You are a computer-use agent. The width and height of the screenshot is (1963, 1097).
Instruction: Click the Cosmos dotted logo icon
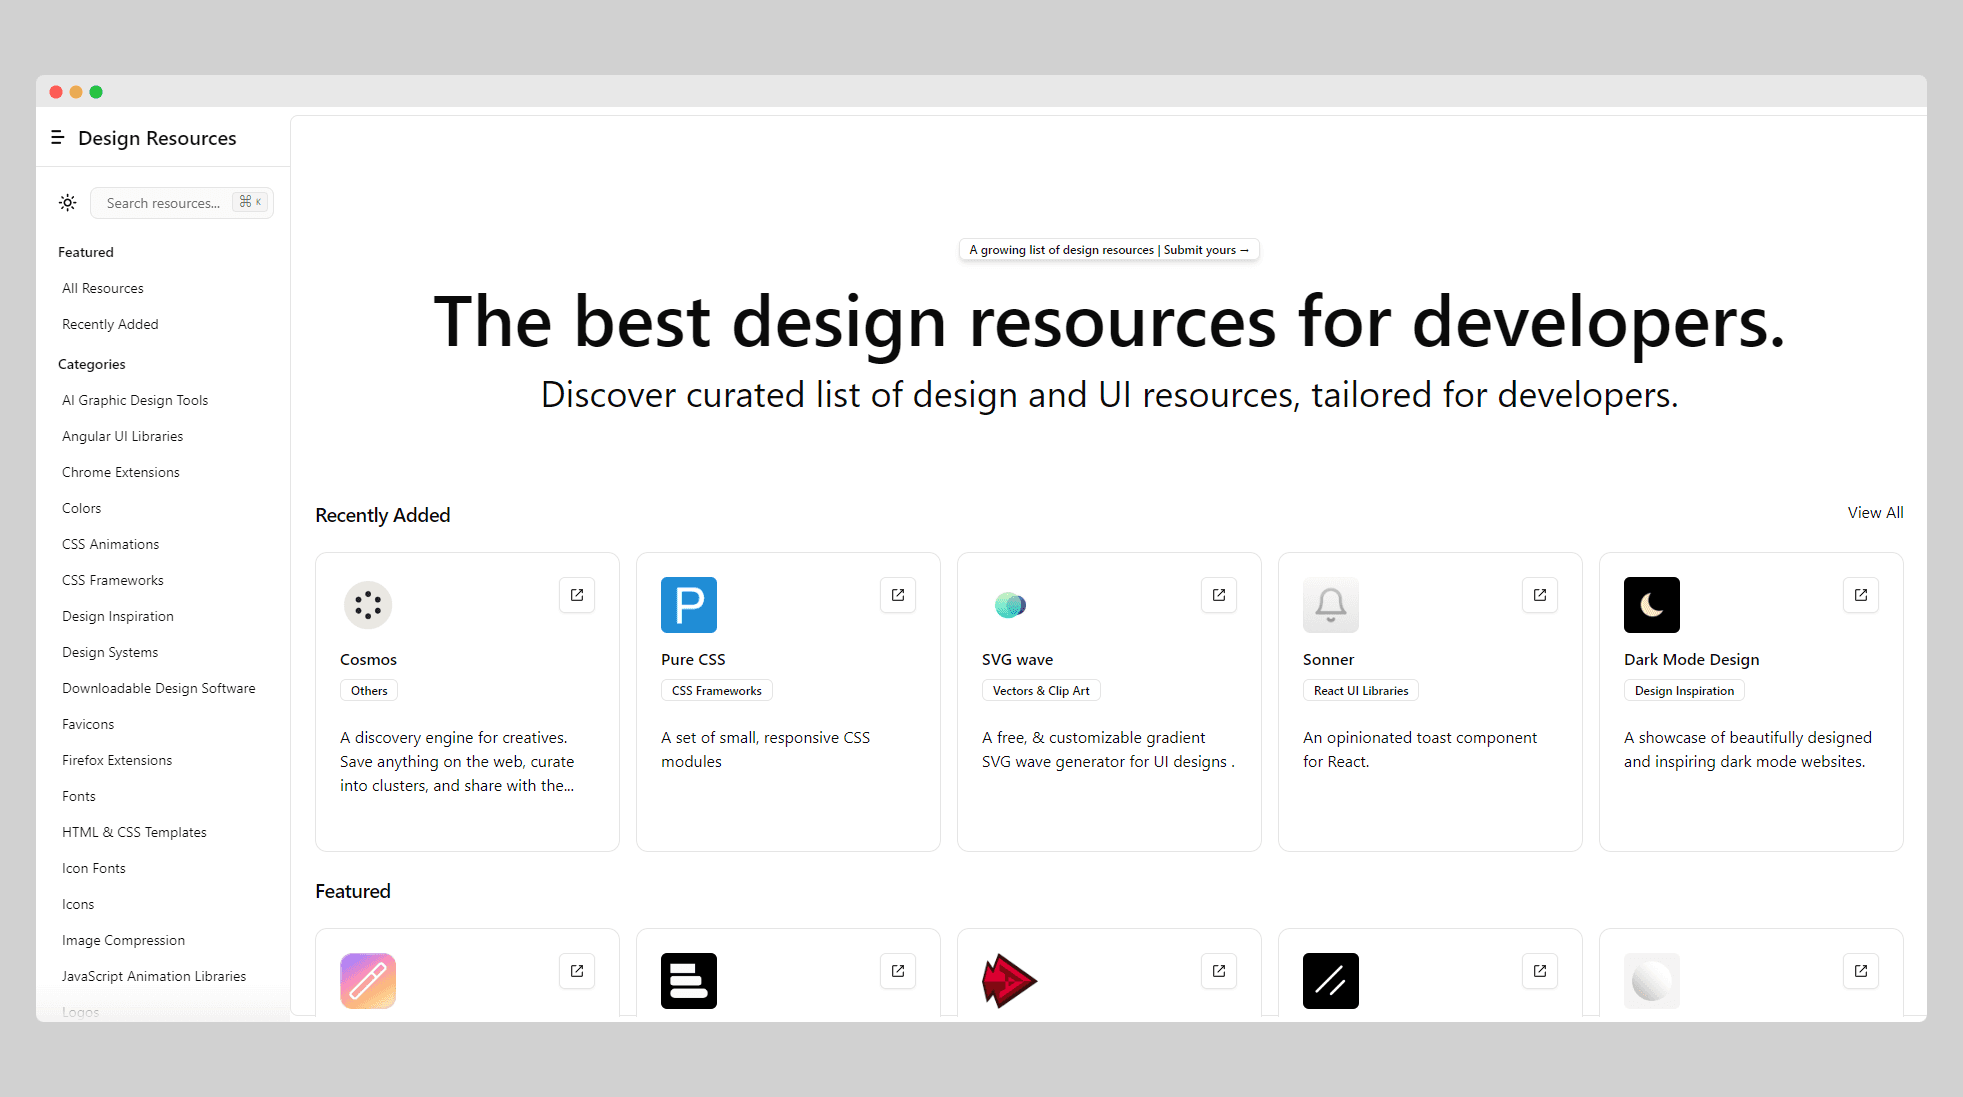[x=368, y=605]
